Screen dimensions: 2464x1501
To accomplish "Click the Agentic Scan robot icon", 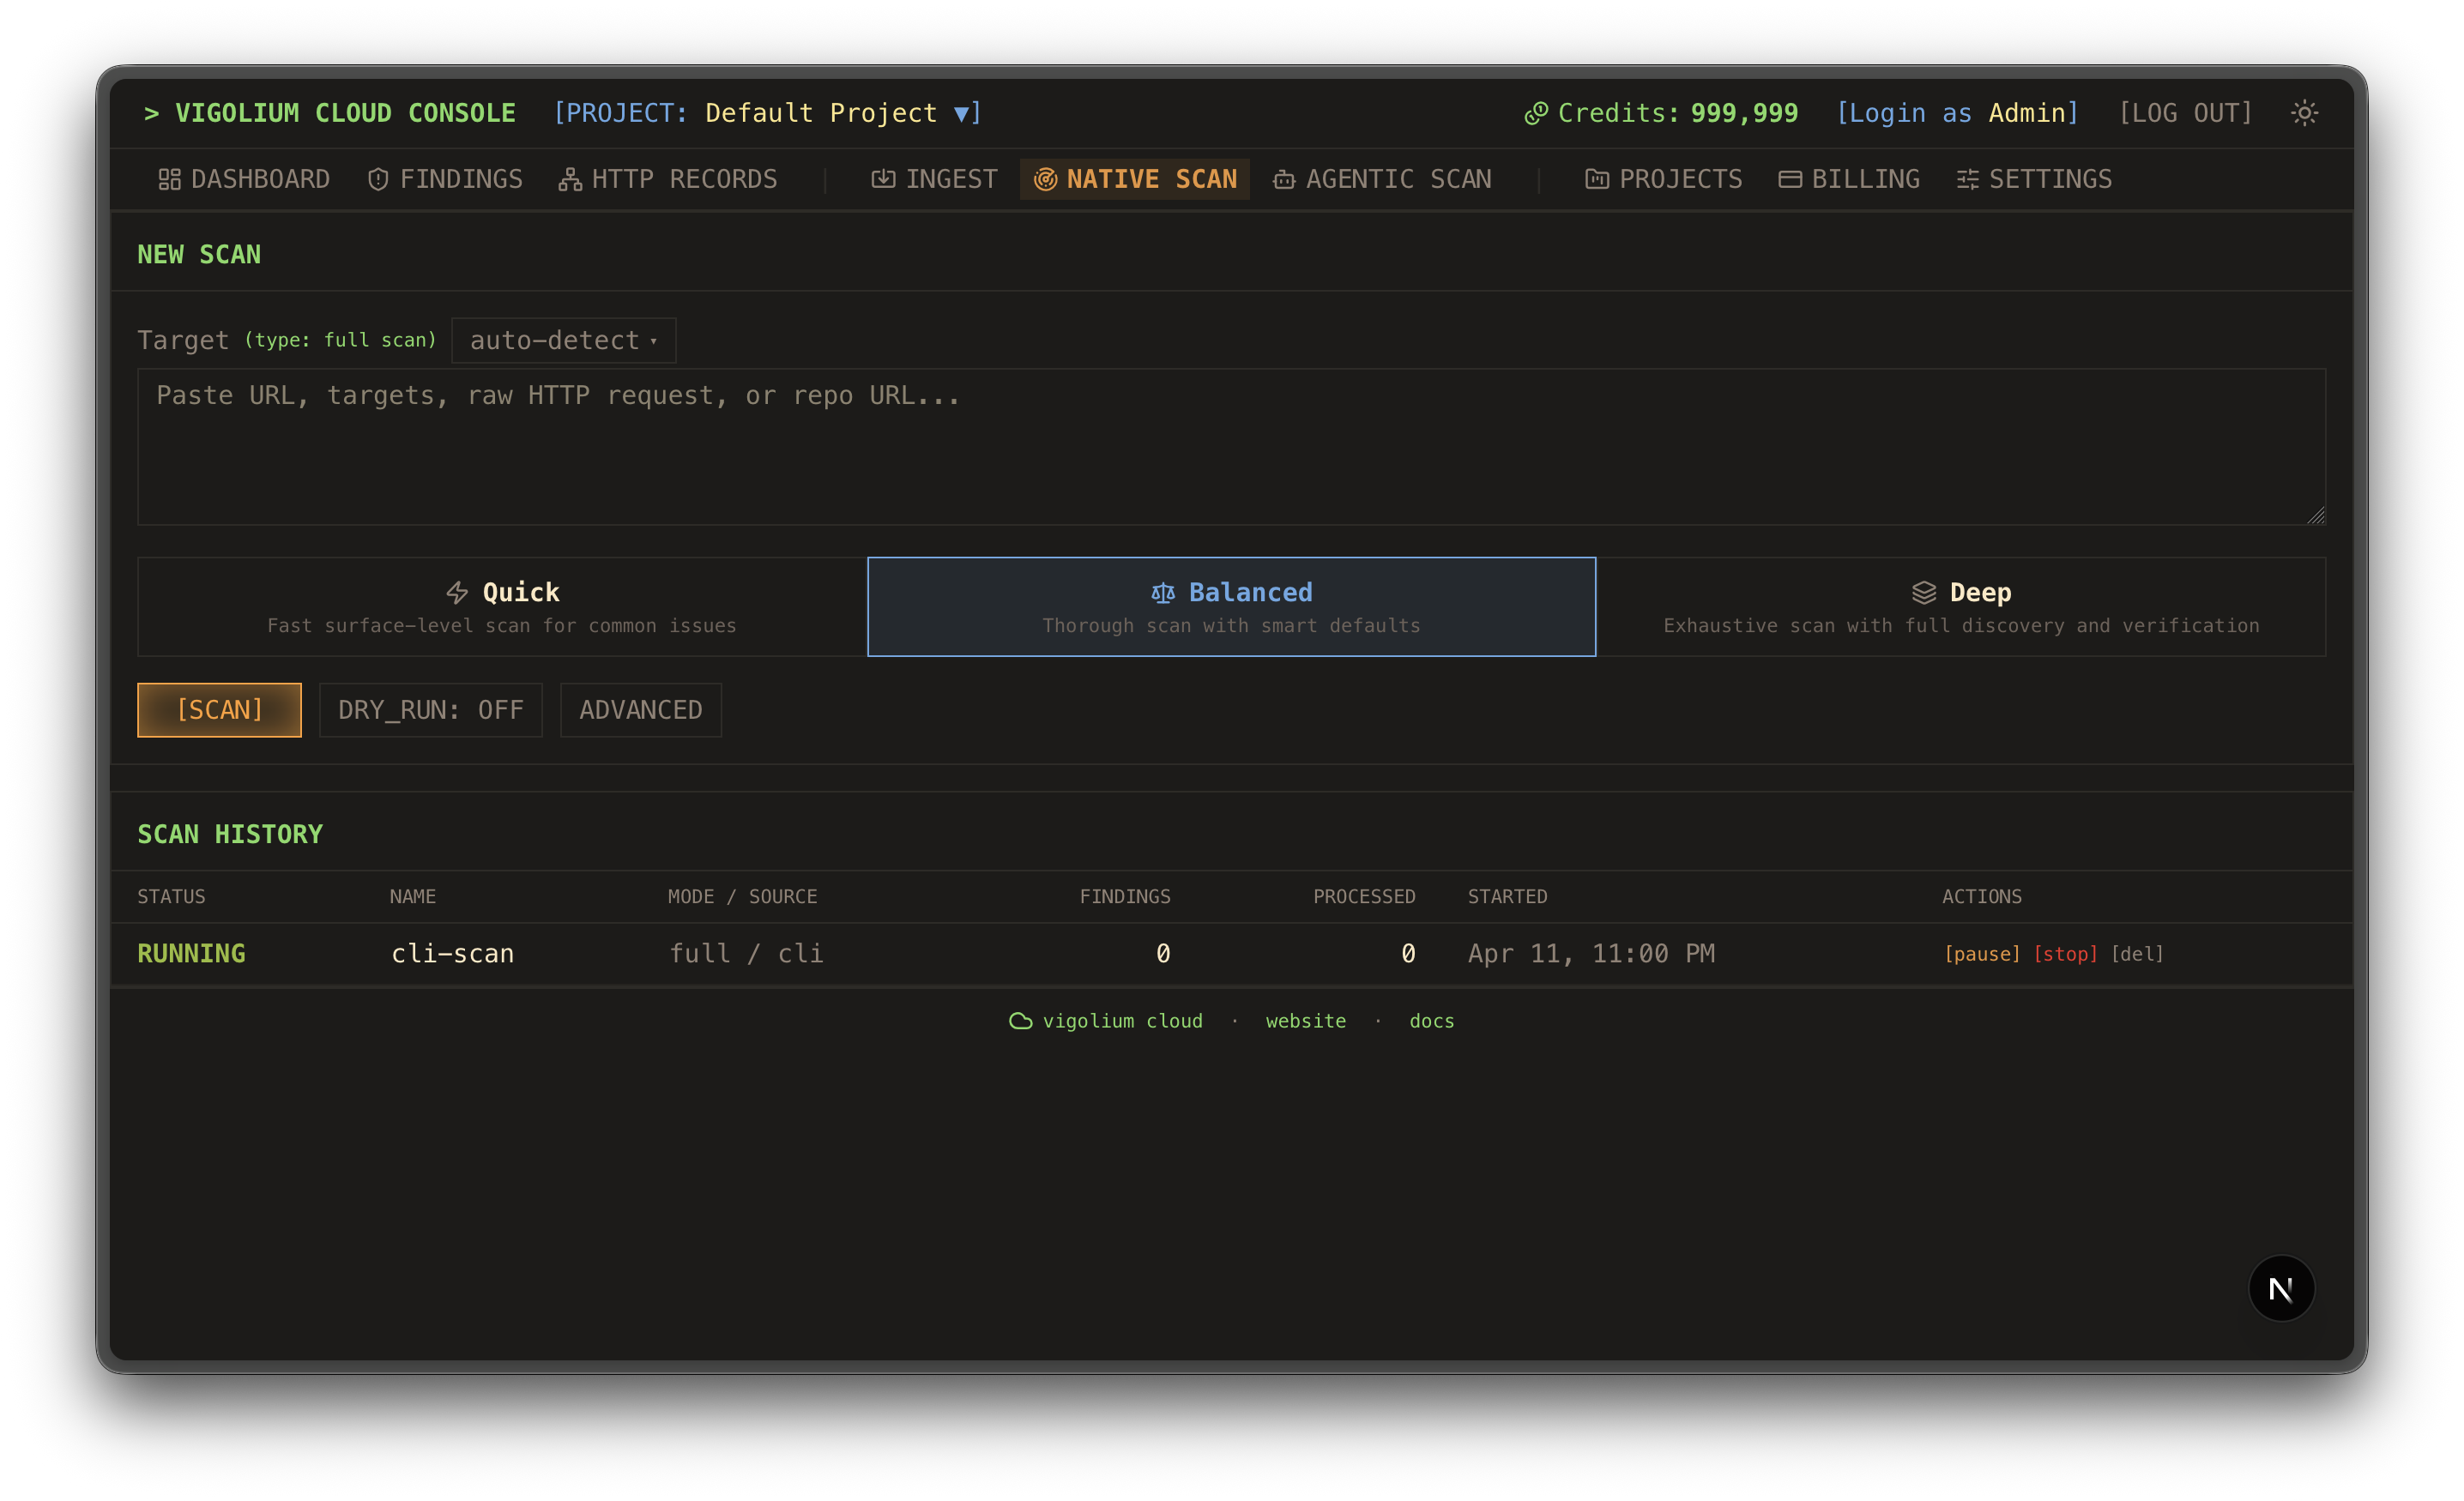I will [1284, 179].
